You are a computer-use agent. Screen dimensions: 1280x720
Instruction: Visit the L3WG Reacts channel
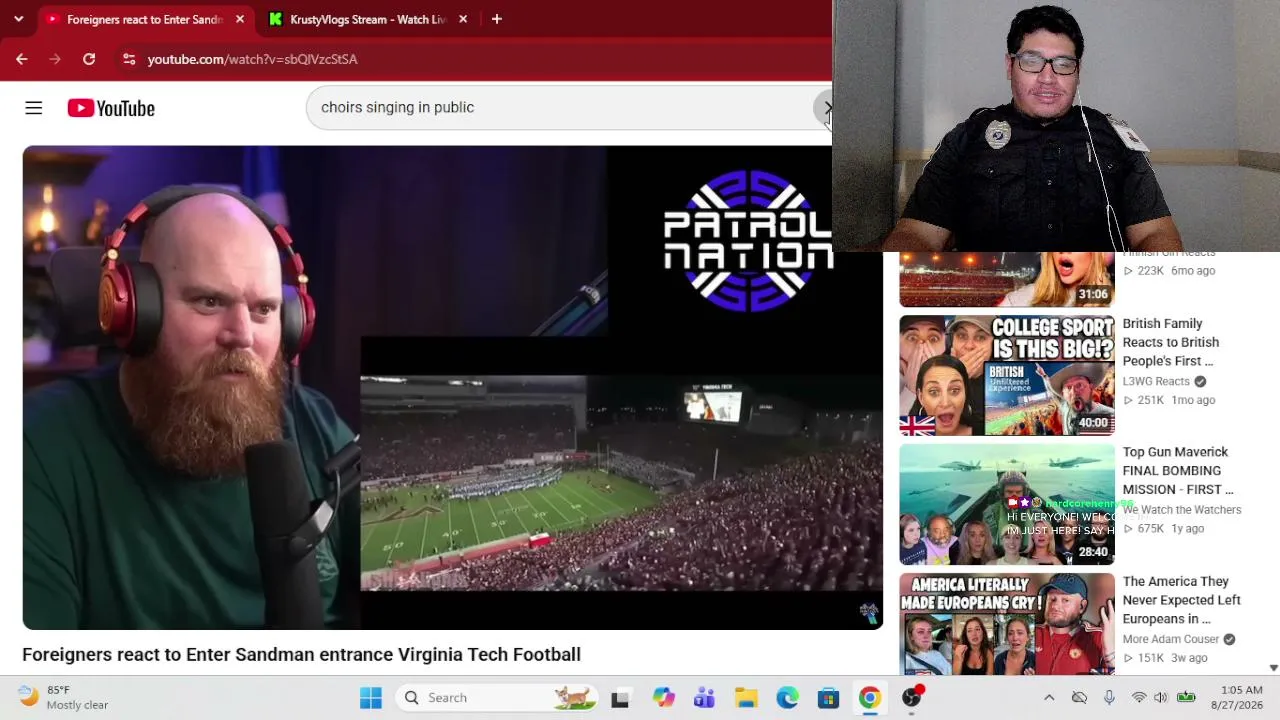click(x=1156, y=381)
